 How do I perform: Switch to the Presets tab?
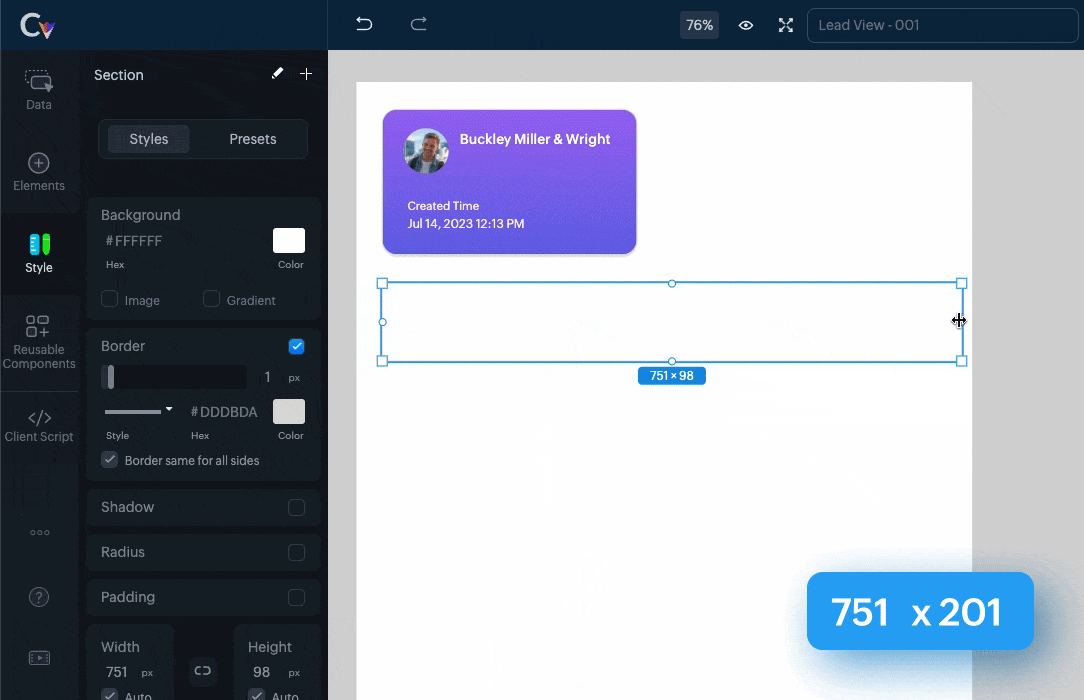[x=252, y=139]
